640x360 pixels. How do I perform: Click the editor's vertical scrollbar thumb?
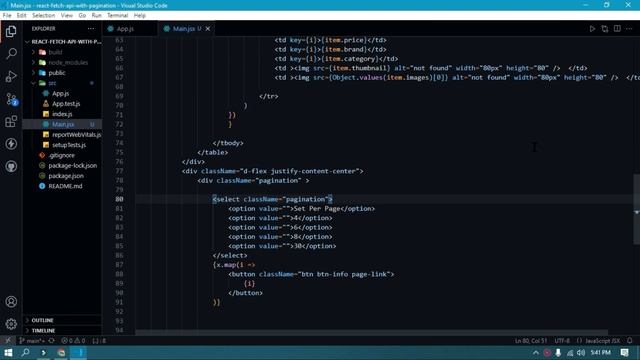click(636, 209)
